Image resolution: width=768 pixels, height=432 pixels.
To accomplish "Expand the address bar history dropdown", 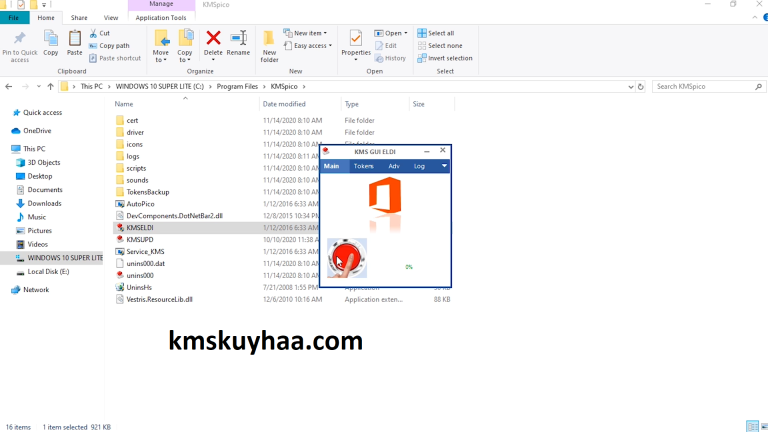I will point(630,87).
